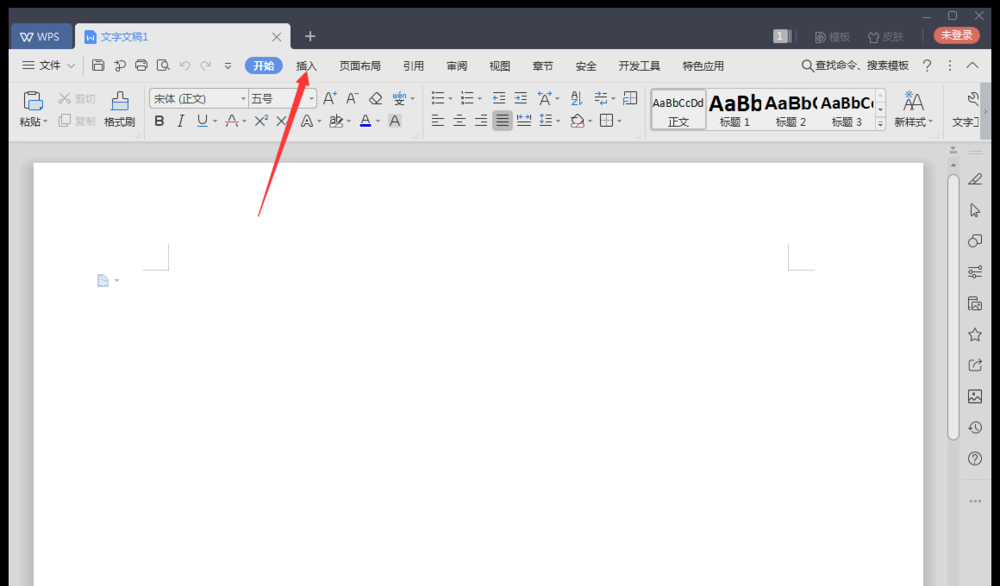Open the 审阅 tab
This screenshot has height=586, width=1000.
(x=457, y=66)
